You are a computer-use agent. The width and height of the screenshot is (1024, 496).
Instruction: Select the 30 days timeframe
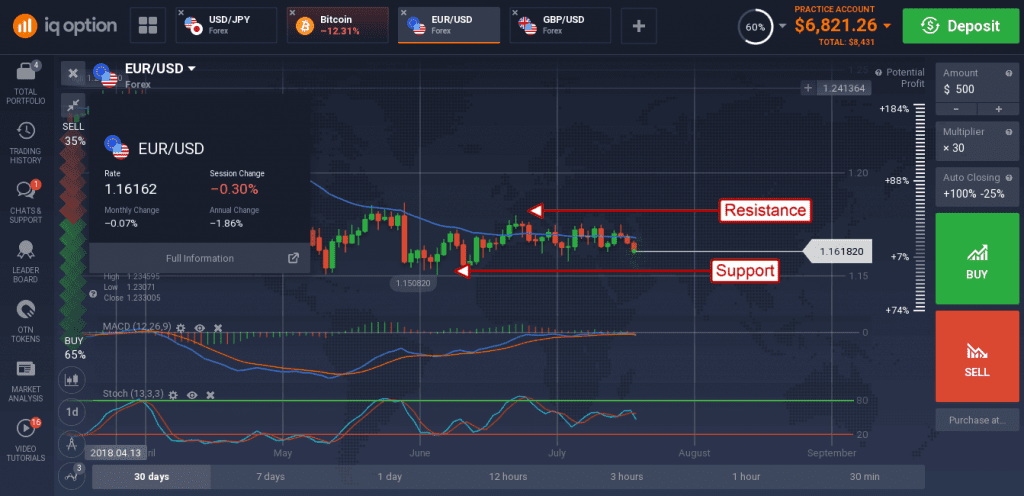tap(152, 476)
